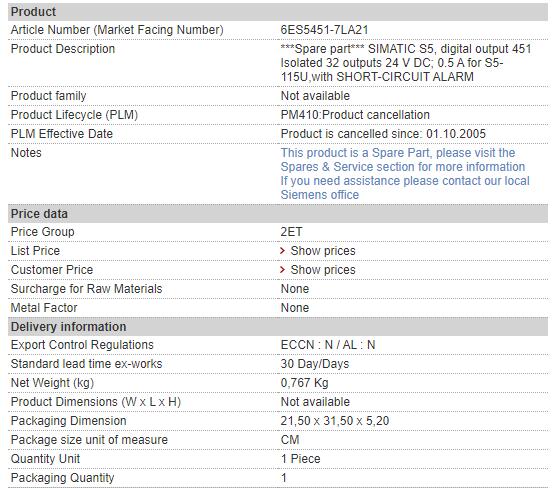
Task: Click the Price data section header
Action: tap(278, 214)
